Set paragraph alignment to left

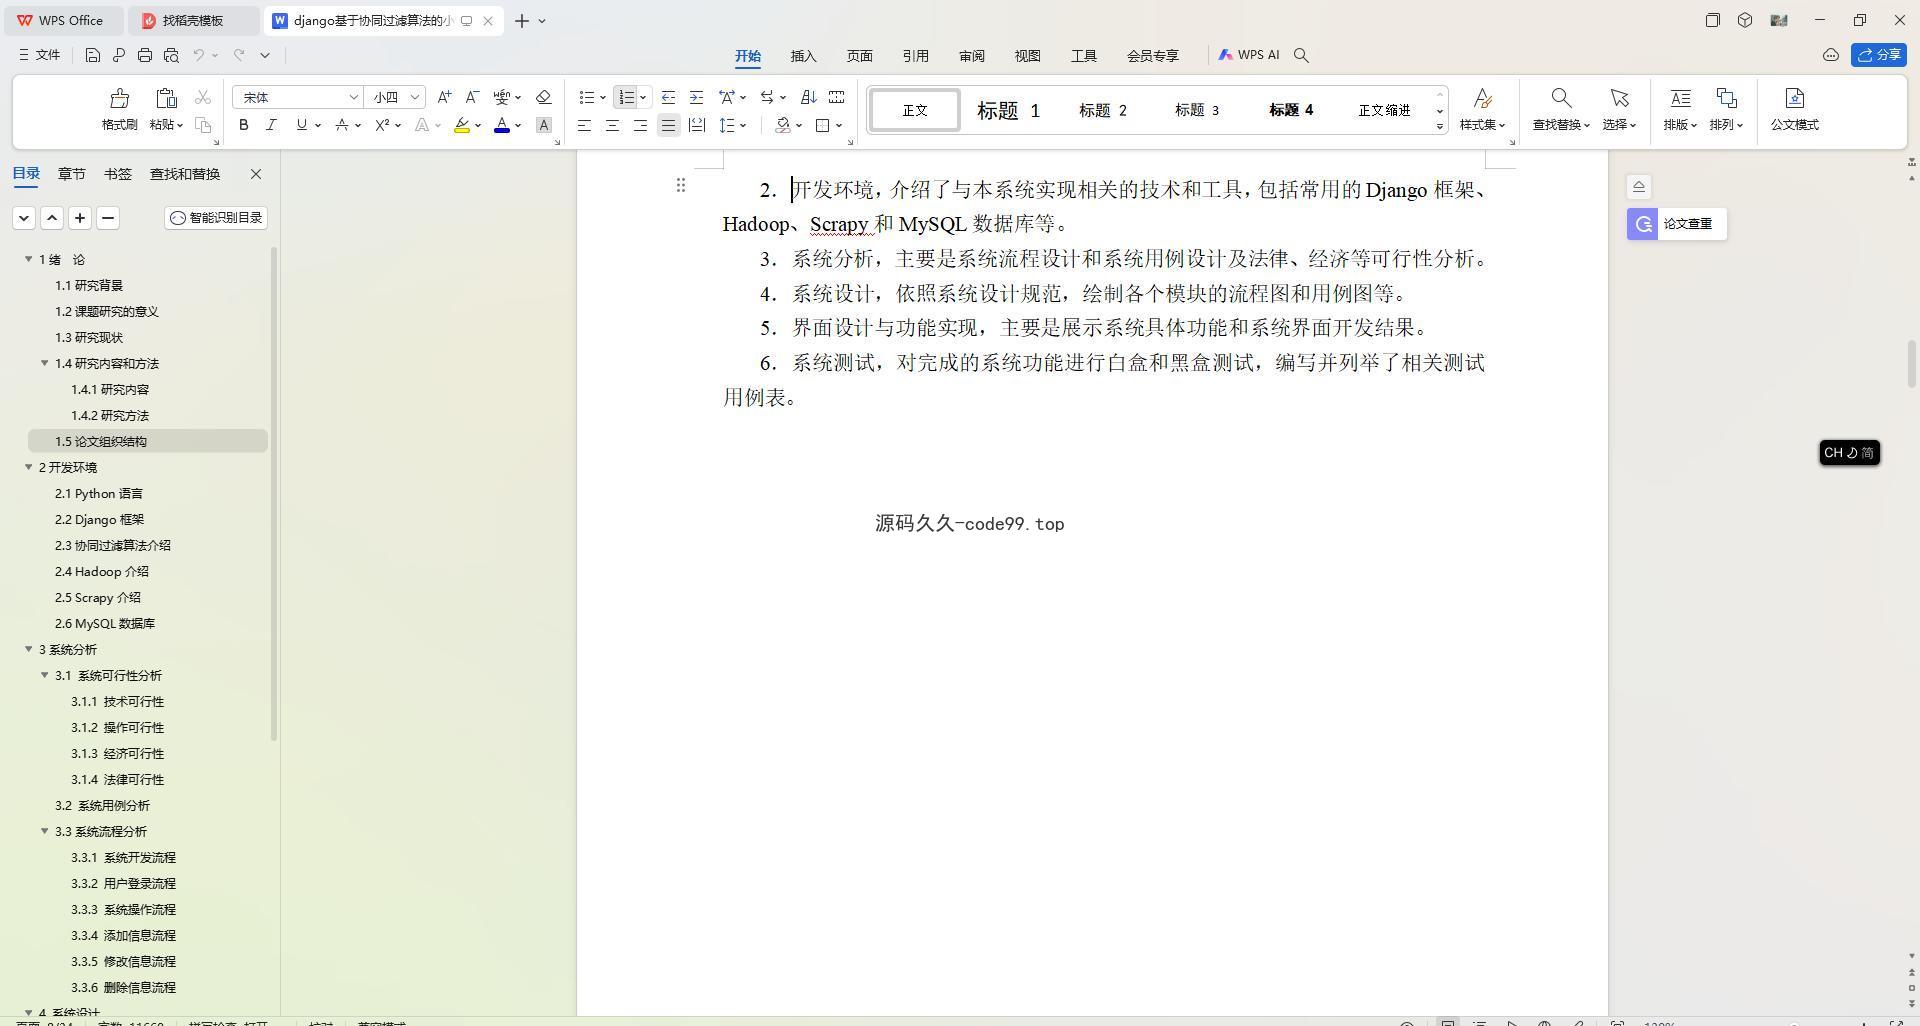click(x=584, y=125)
